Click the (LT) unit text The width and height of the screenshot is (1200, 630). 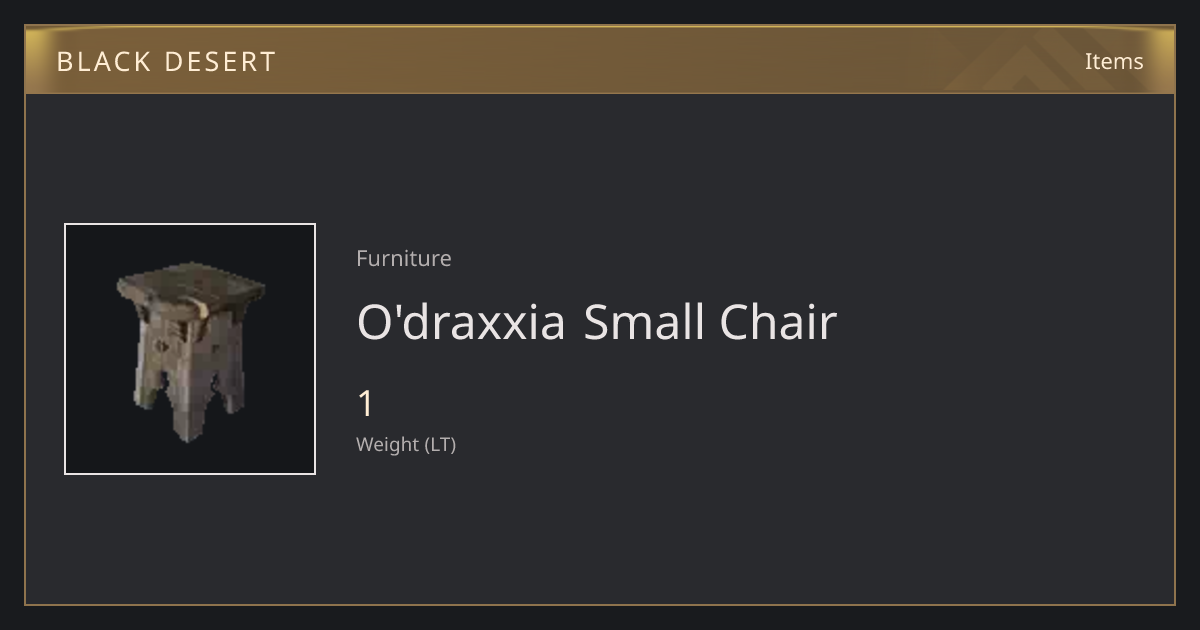coord(441,445)
